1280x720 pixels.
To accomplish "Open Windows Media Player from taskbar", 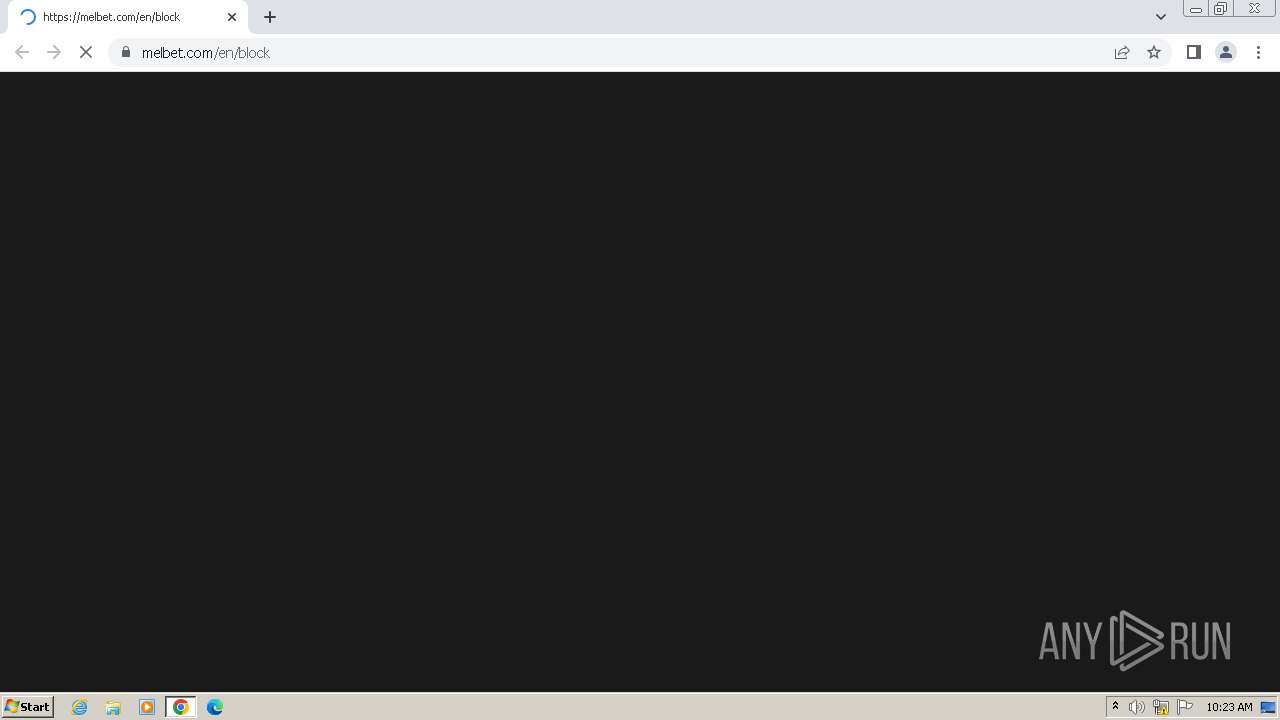I will click(x=147, y=707).
